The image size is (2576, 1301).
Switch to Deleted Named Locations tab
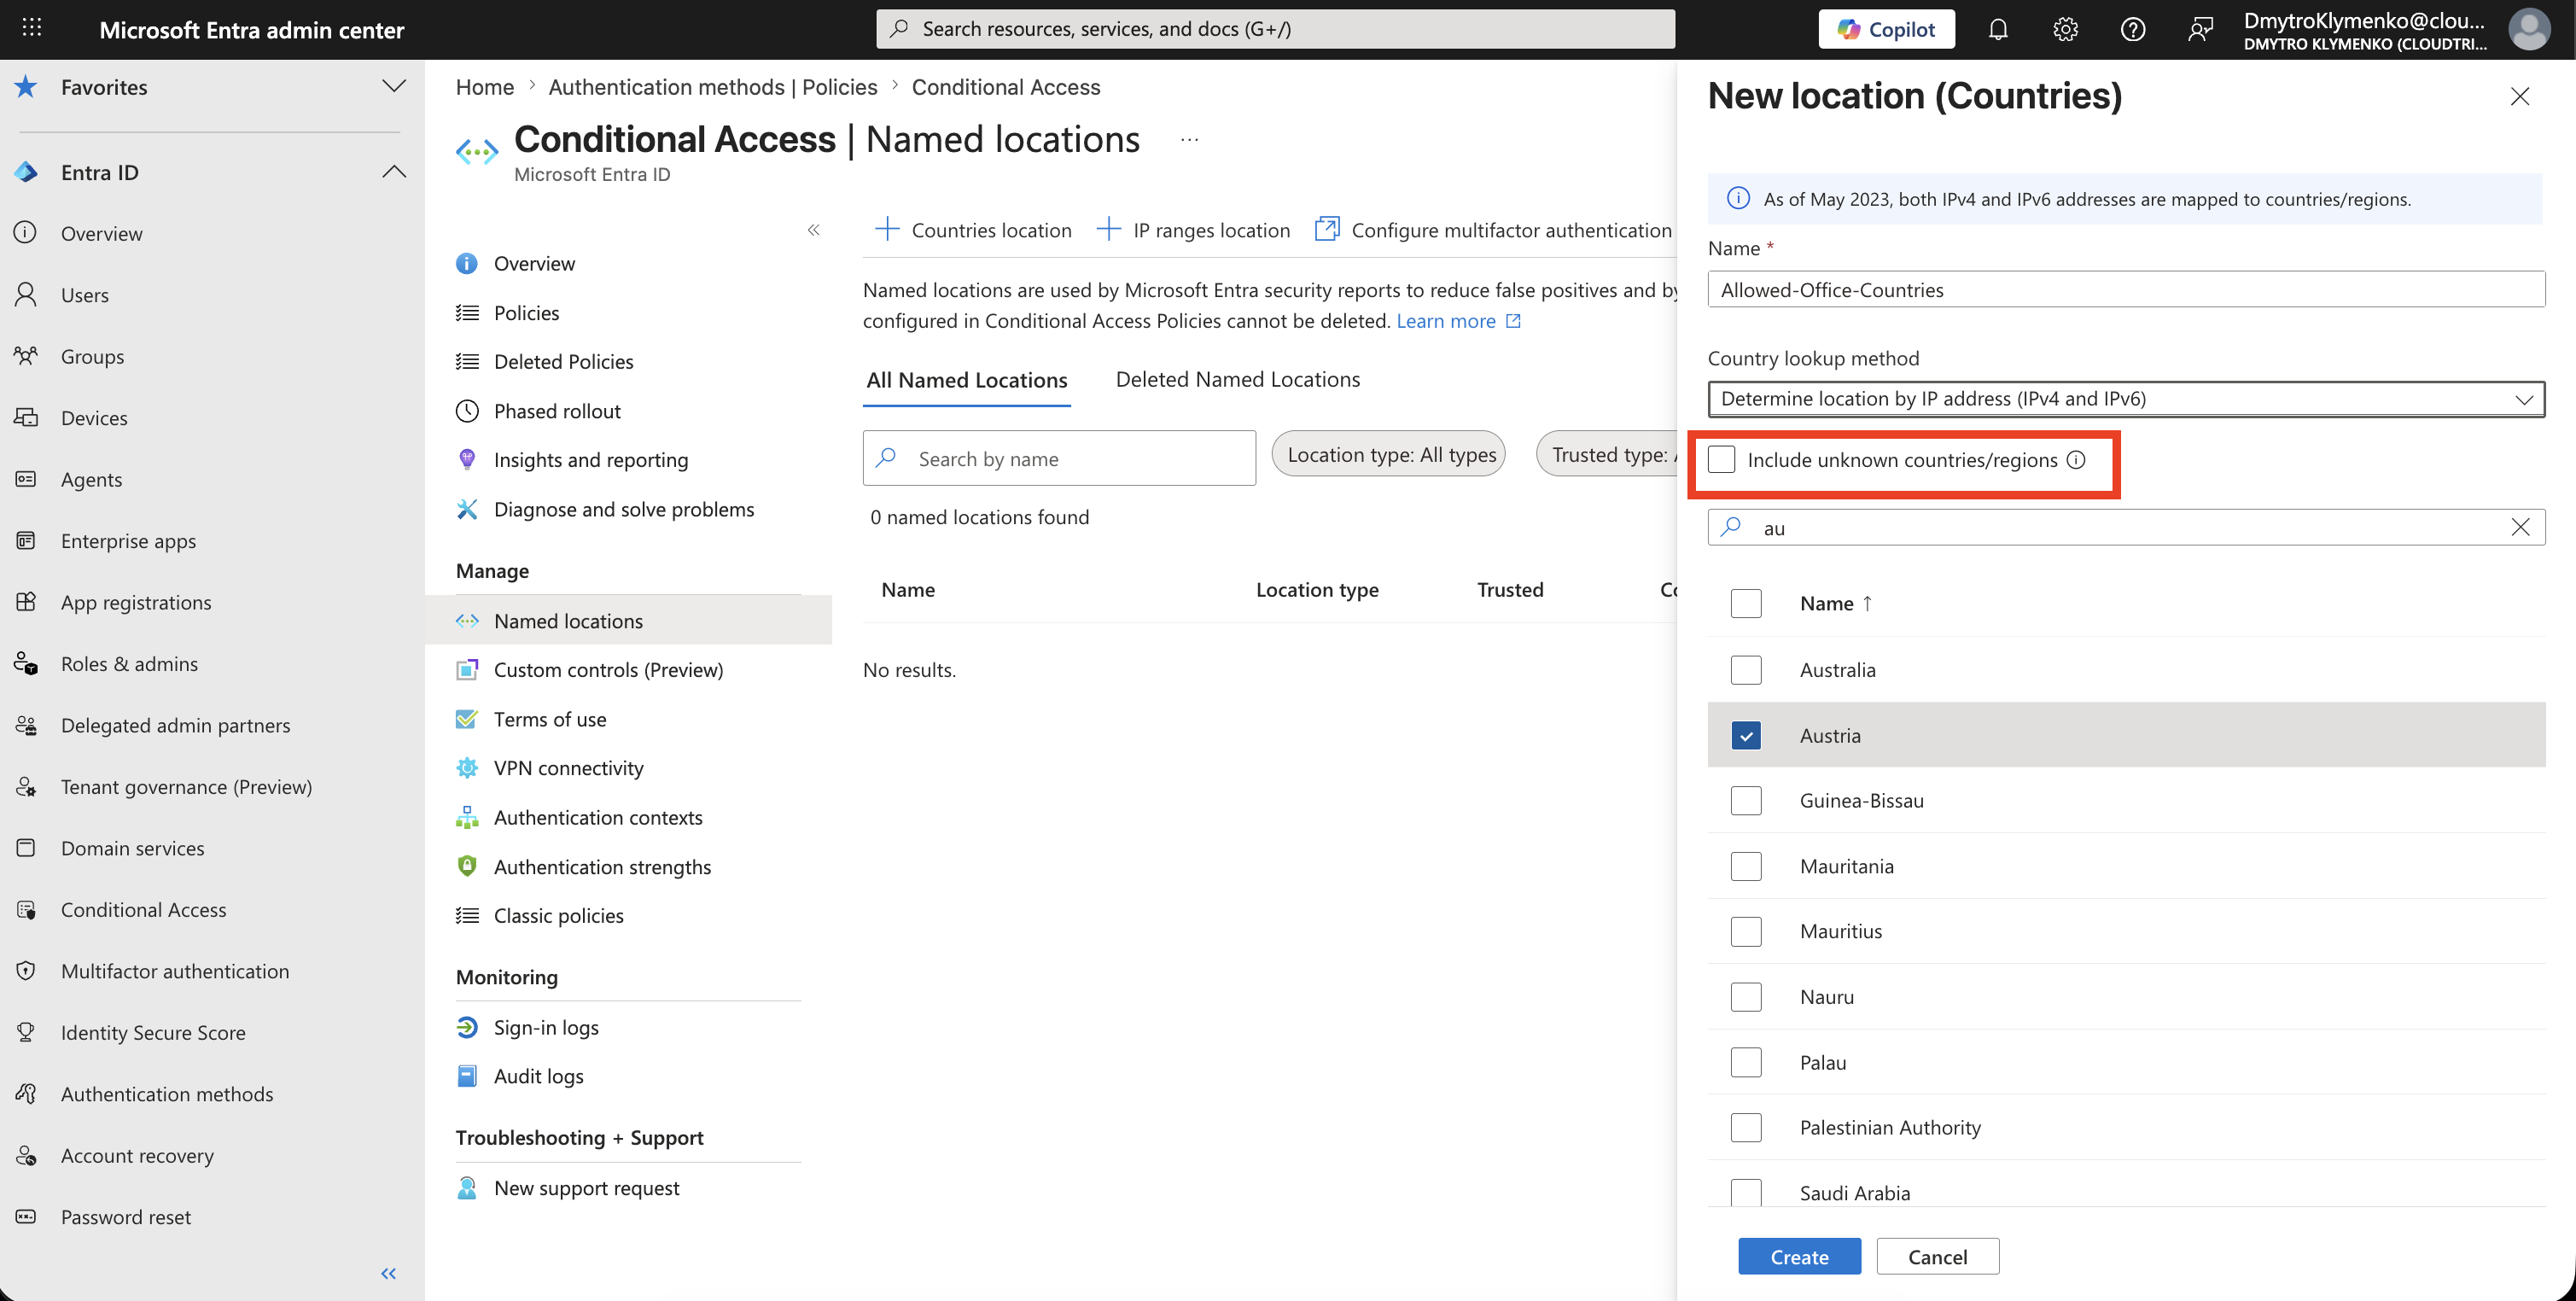pyautogui.click(x=1237, y=380)
